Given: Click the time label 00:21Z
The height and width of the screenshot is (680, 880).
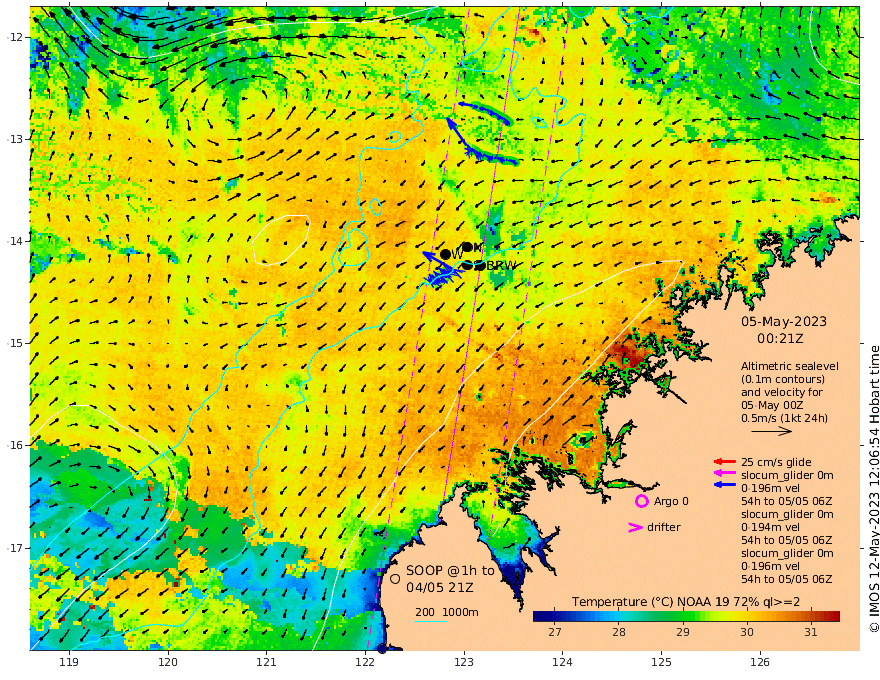Looking at the screenshot, I should point(780,339).
